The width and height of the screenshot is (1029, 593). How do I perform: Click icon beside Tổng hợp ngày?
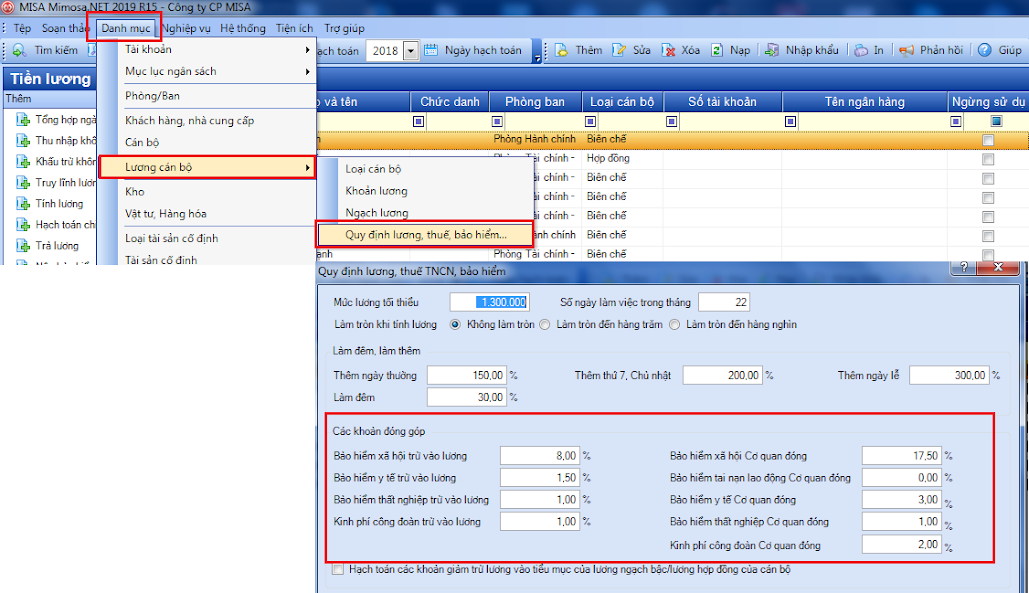pyautogui.click(x=23, y=119)
